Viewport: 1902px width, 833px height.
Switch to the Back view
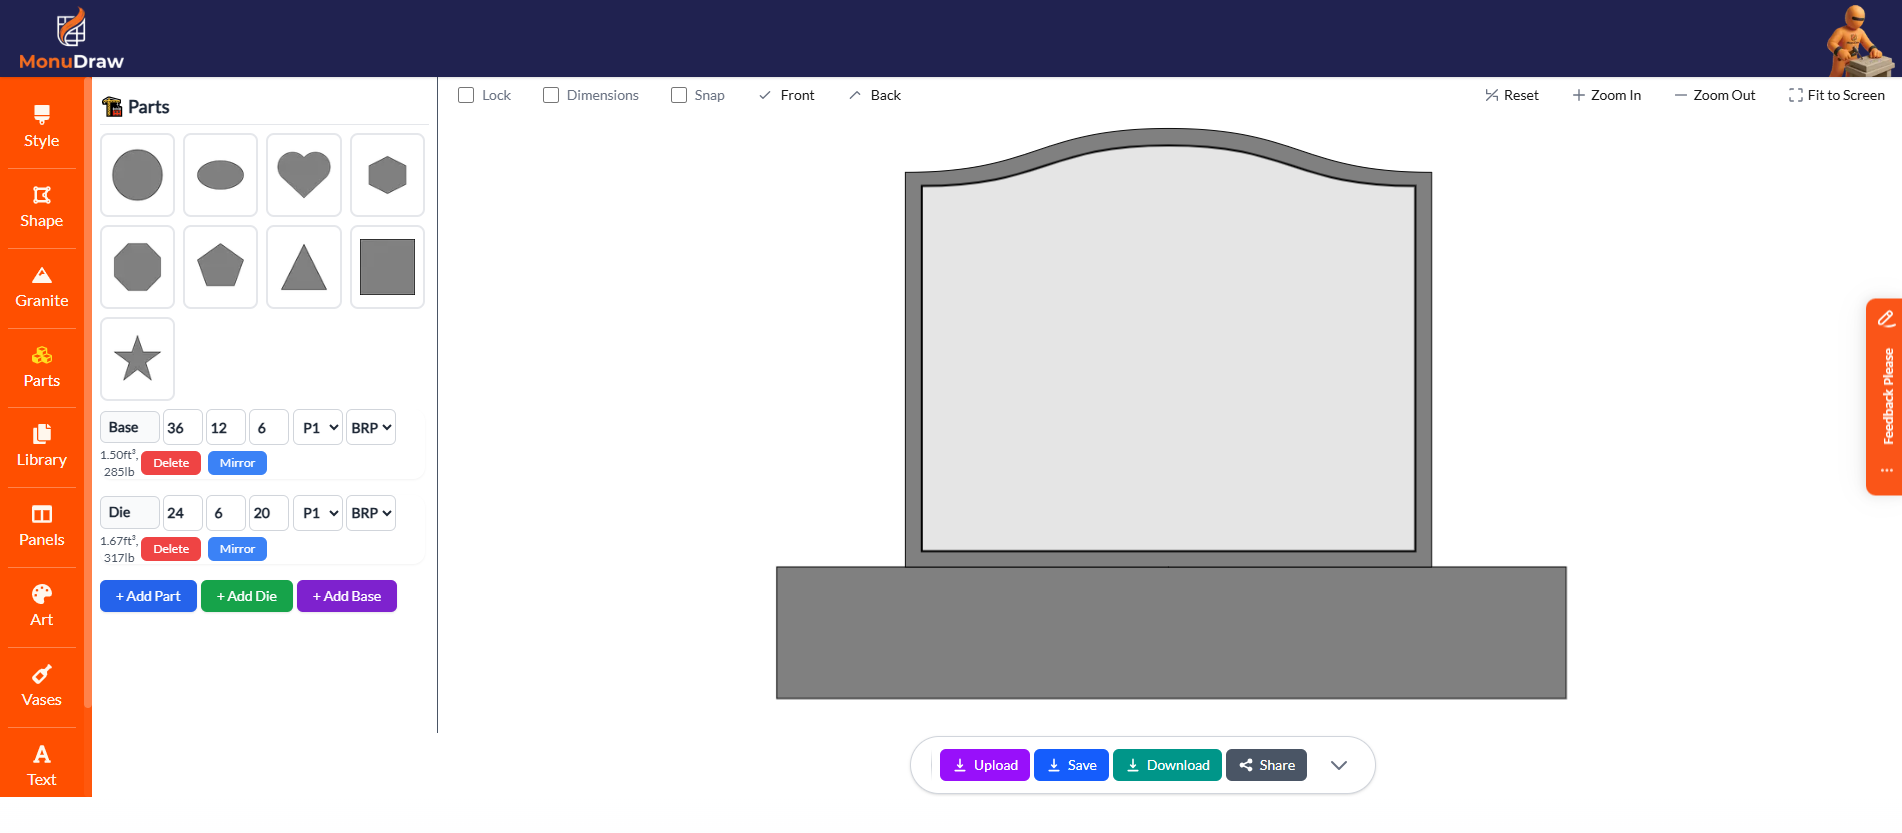pos(875,95)
